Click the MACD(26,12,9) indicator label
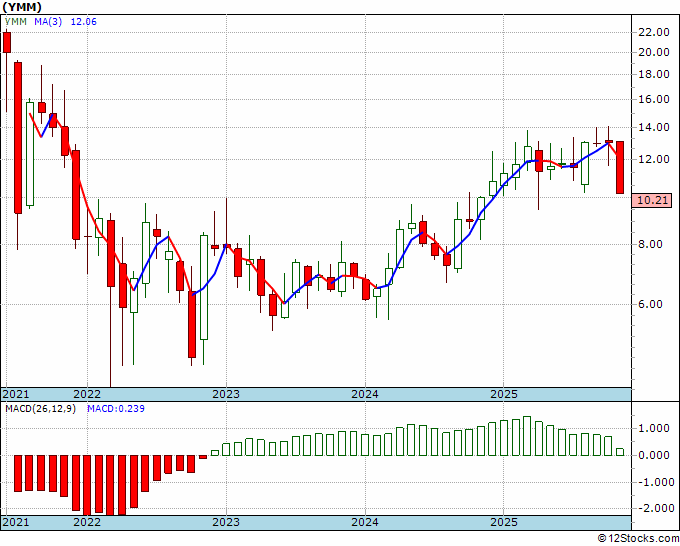Screen dimensions: 680x546 tap(40, 409)
